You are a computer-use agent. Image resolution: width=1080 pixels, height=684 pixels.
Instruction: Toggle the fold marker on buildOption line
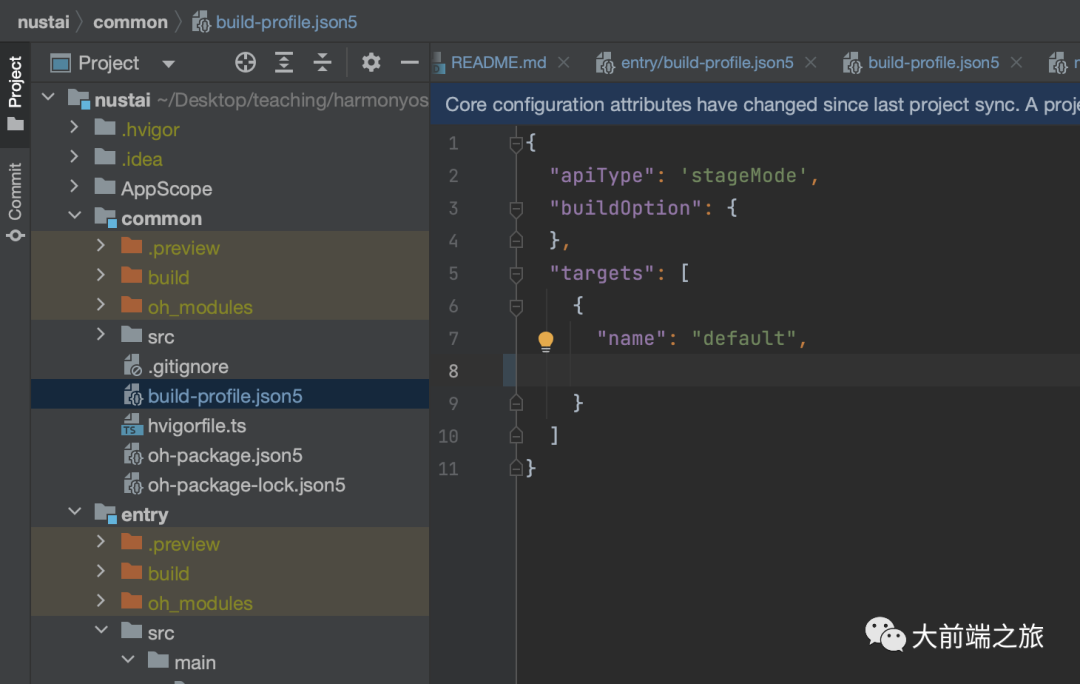pos(516,209)
